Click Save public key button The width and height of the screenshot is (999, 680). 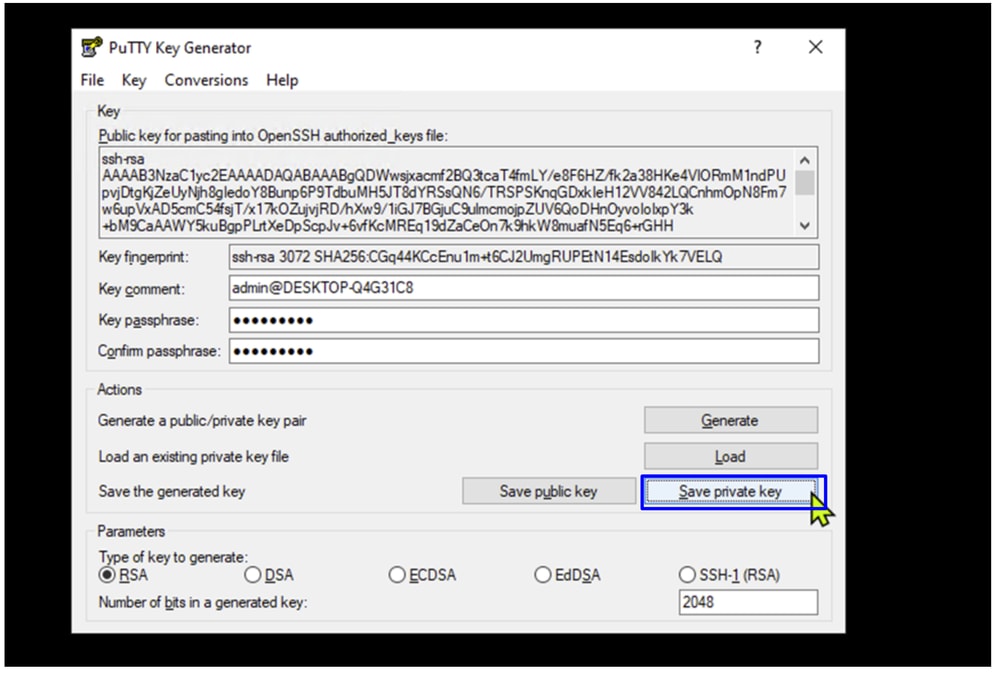[x=549, y=491]
